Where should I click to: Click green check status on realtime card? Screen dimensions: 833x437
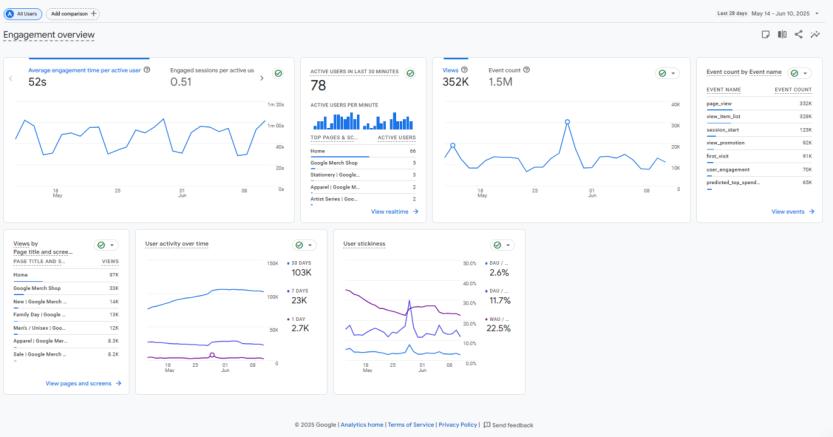coord(410,73)
